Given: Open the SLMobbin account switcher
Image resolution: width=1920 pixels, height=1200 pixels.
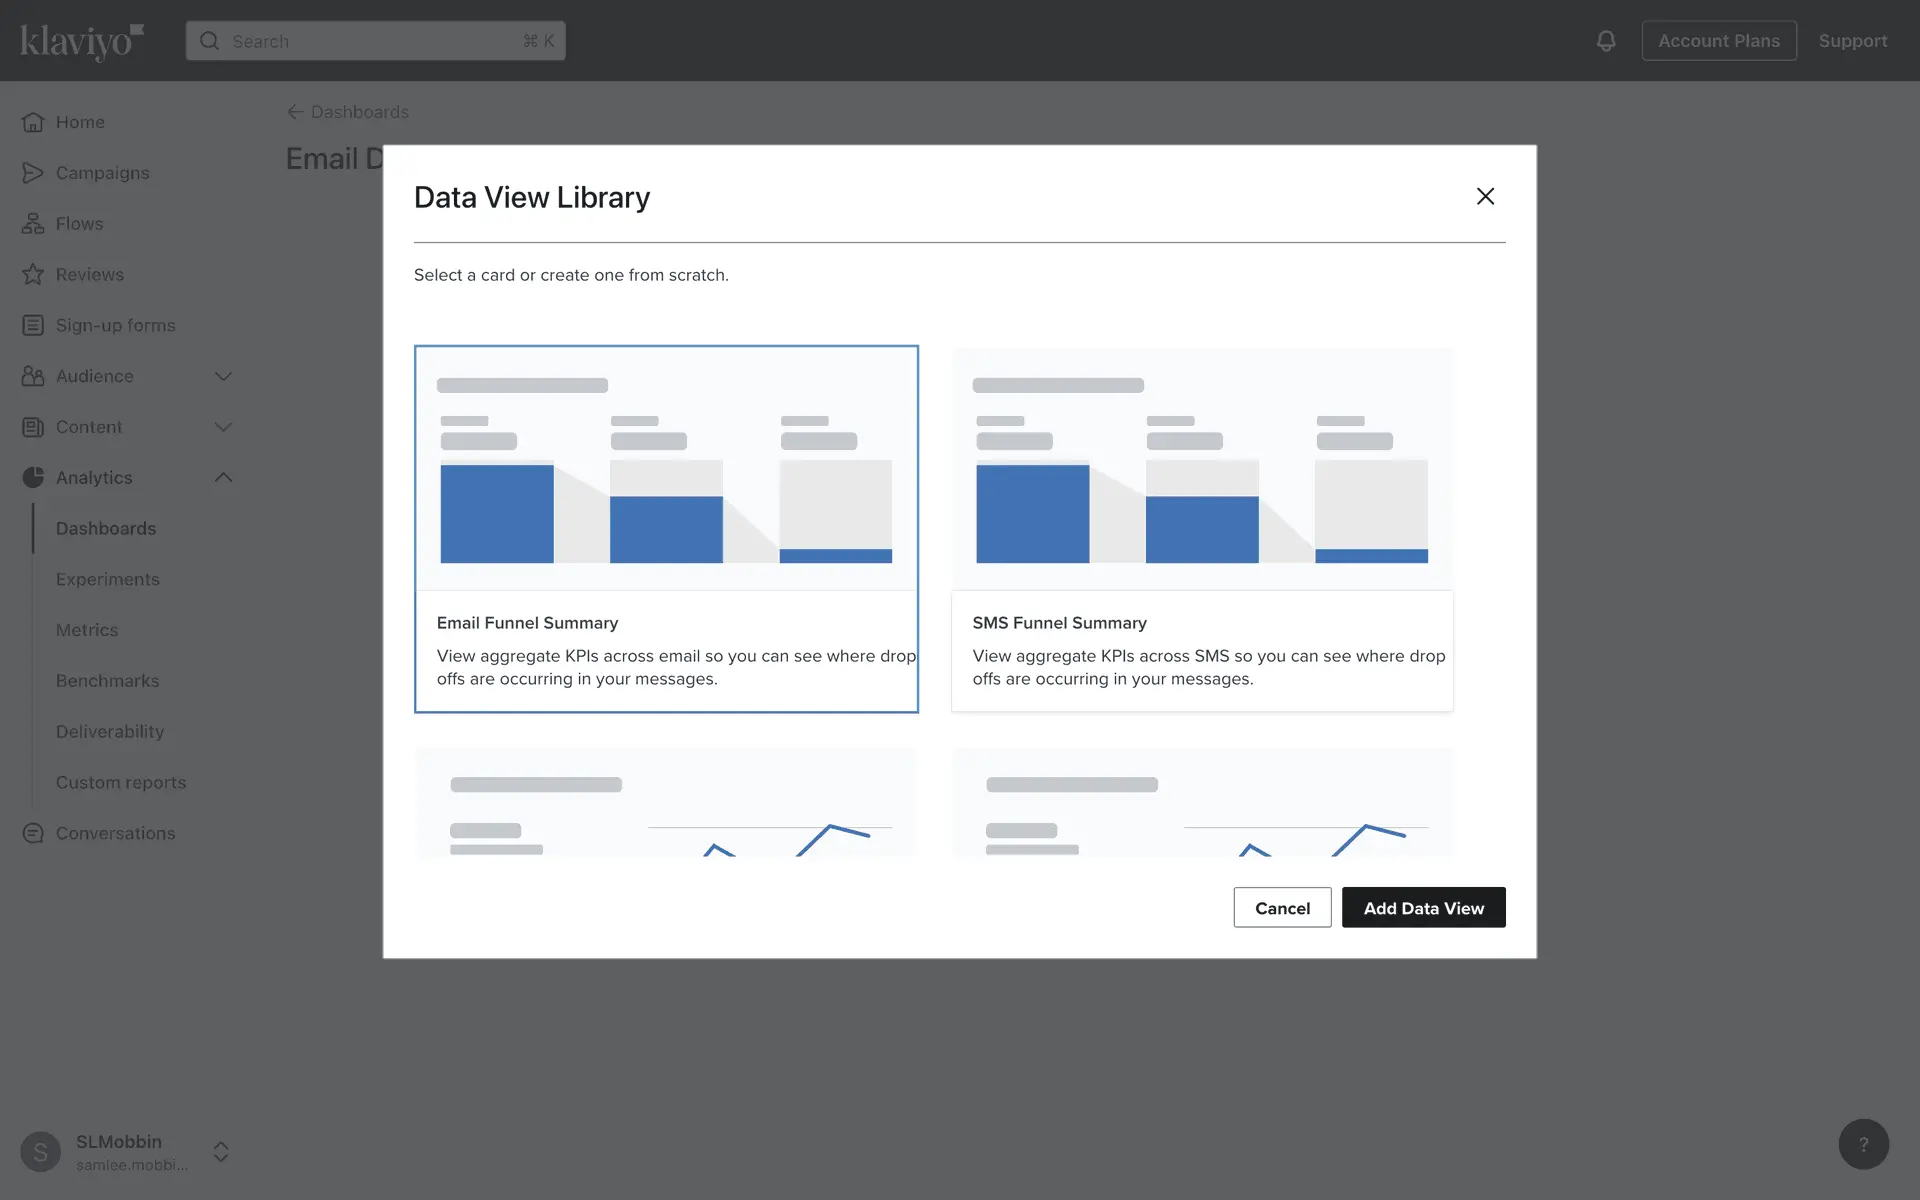Looking at the screenshot, I should (x=221, y=1152).
